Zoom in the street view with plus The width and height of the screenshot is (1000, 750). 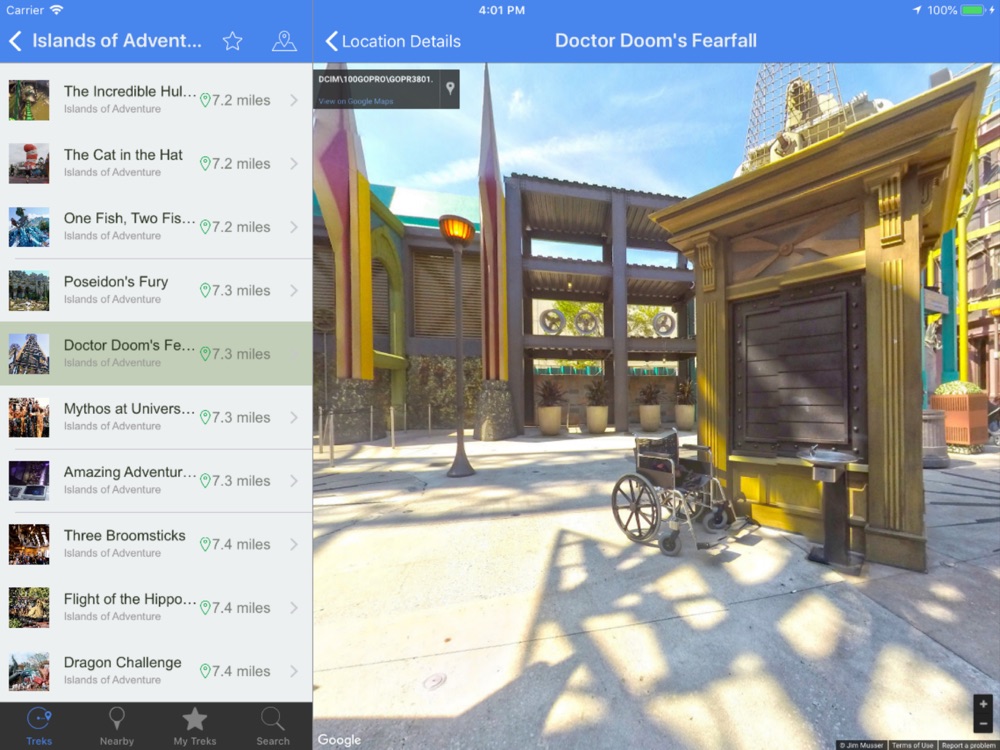(x=983, y=704)
